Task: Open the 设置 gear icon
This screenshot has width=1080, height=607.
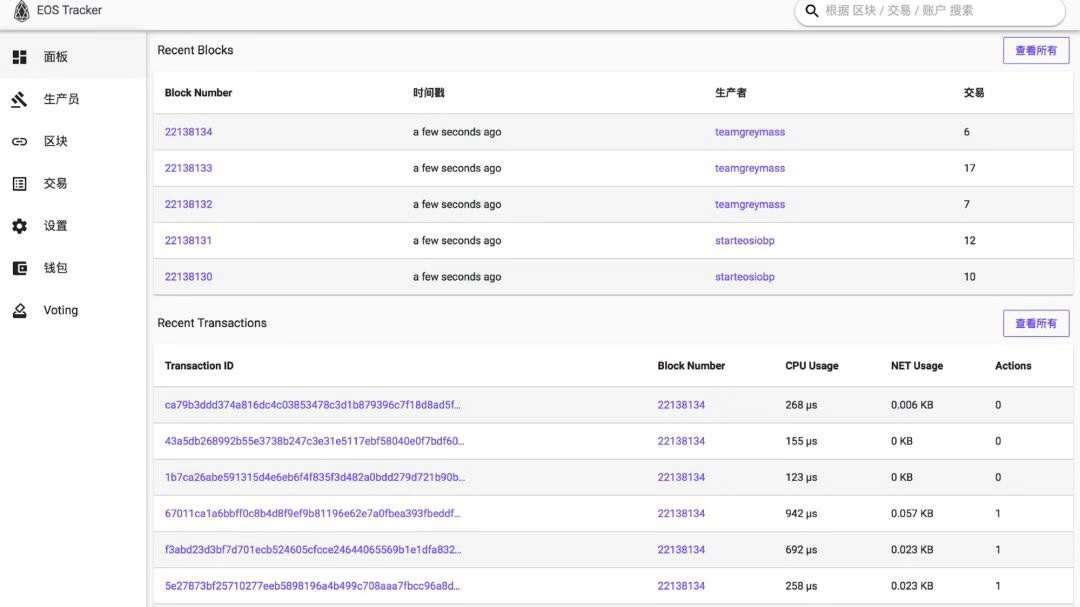Action: pos(19,226)
